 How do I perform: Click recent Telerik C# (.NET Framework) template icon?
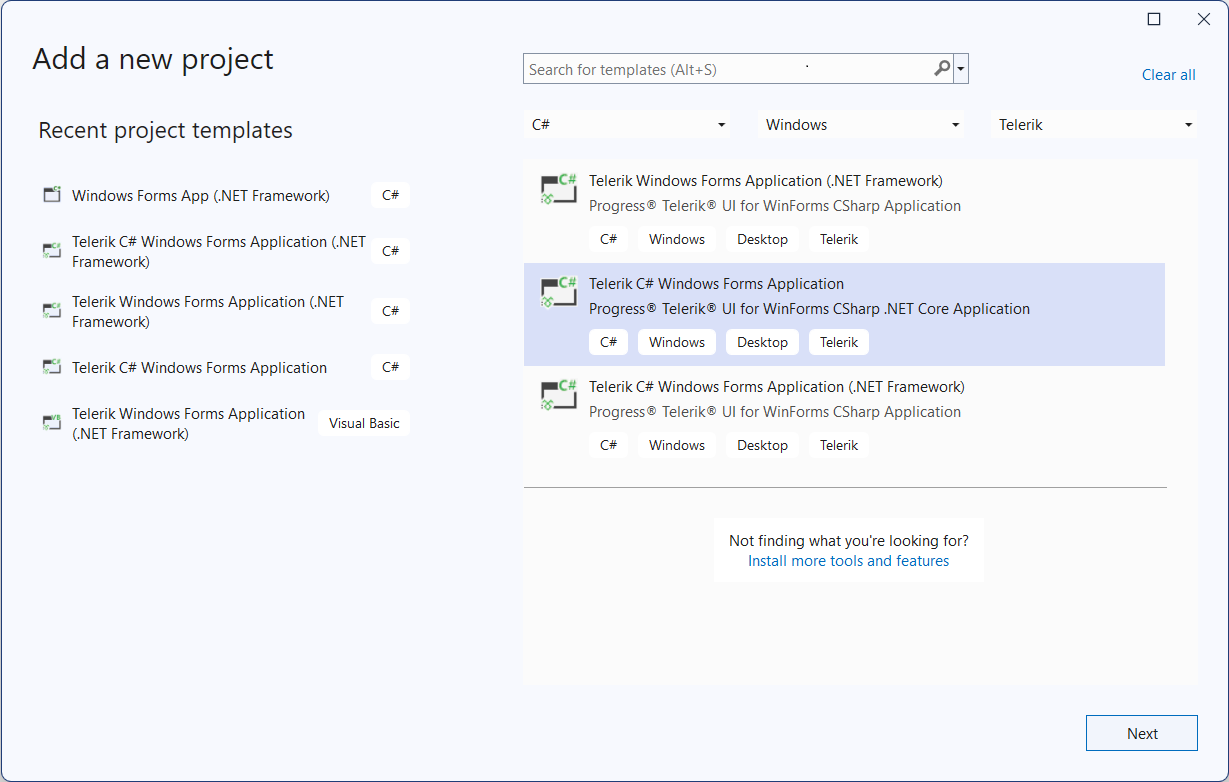click(52, 251)
